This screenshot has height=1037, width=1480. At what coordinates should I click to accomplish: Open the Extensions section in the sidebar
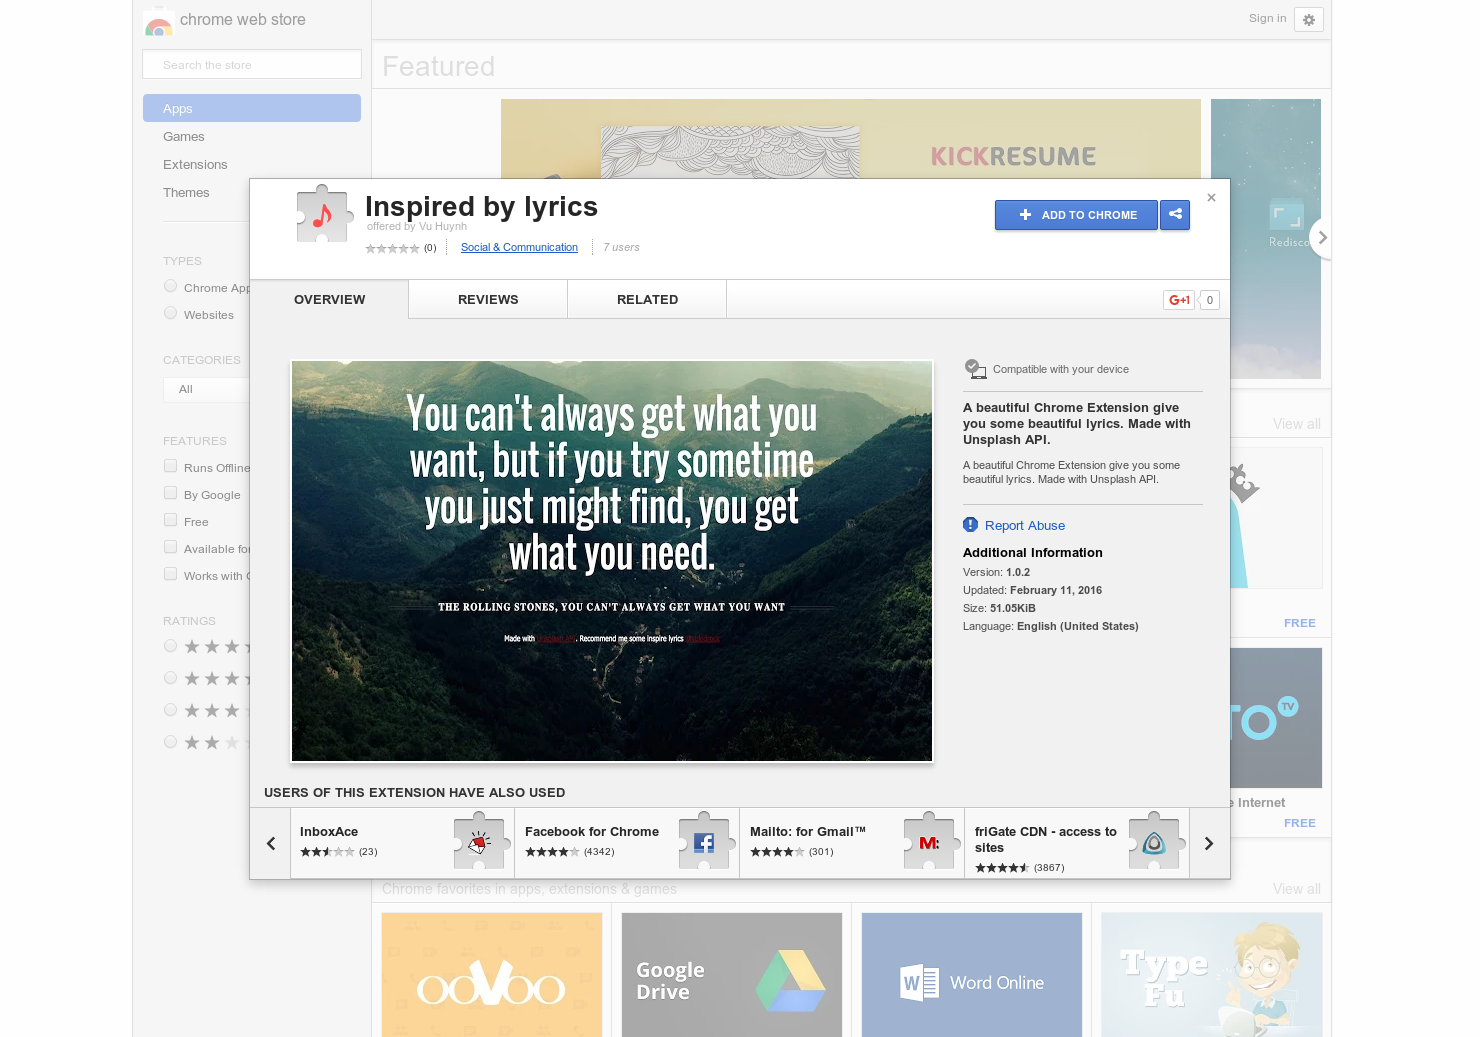195,164
